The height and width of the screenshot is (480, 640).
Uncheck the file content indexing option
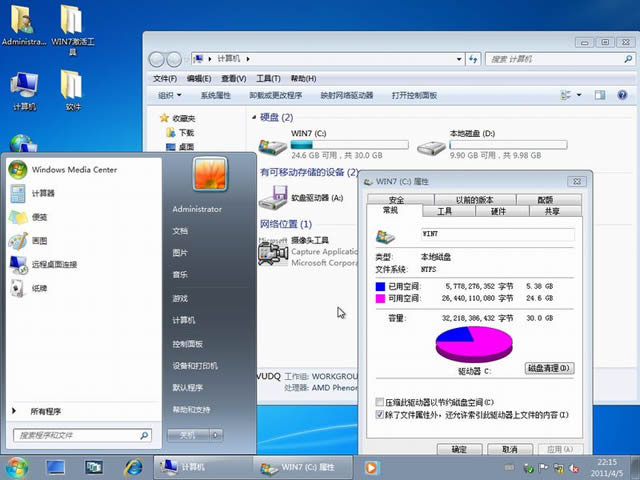coord(379,414)
